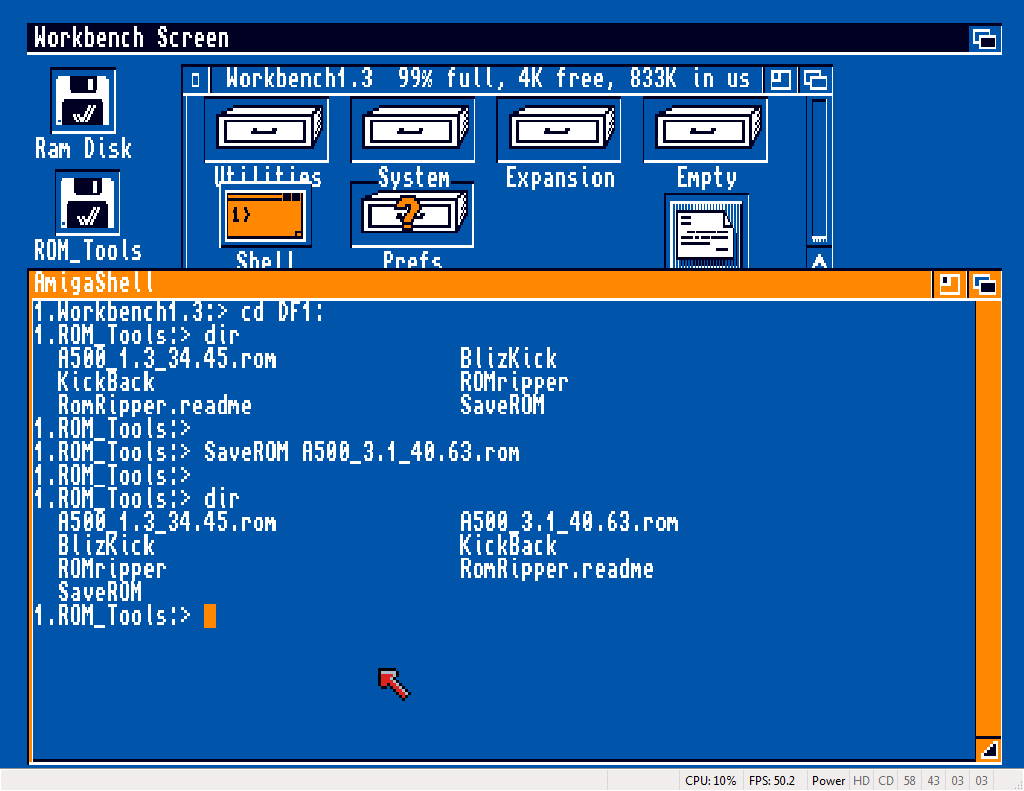
Task: Click the Workbench Screen depth gadget
Action: pos(984,39)
